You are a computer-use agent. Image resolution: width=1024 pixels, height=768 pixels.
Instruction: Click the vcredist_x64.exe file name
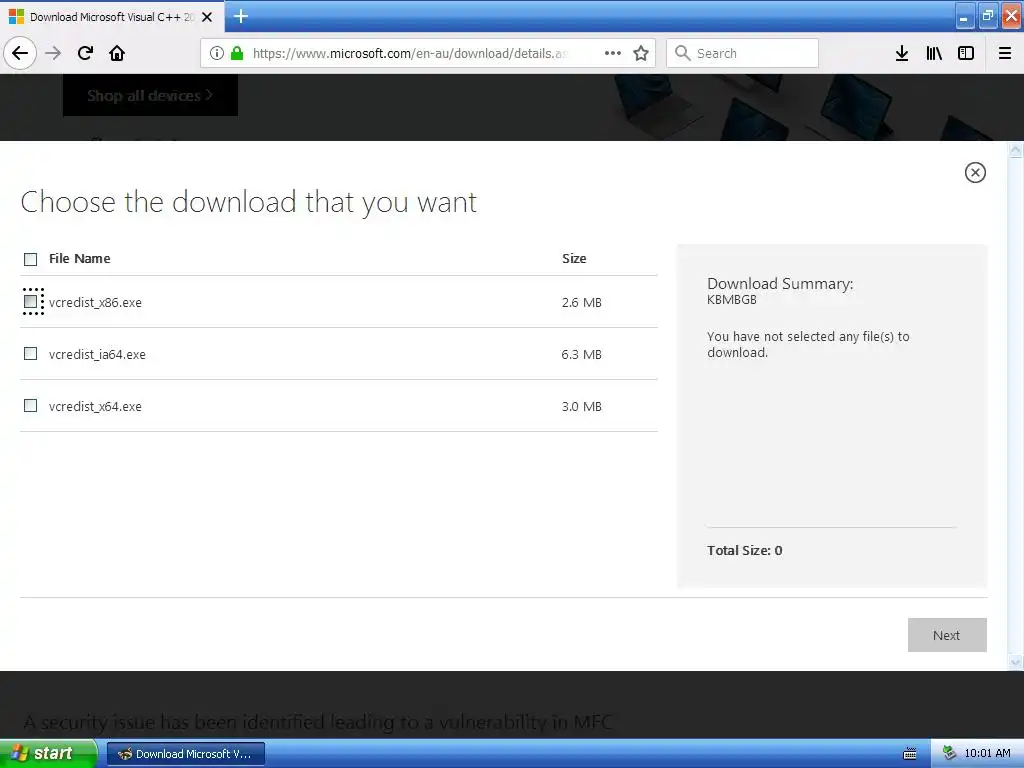click(95, 406)
